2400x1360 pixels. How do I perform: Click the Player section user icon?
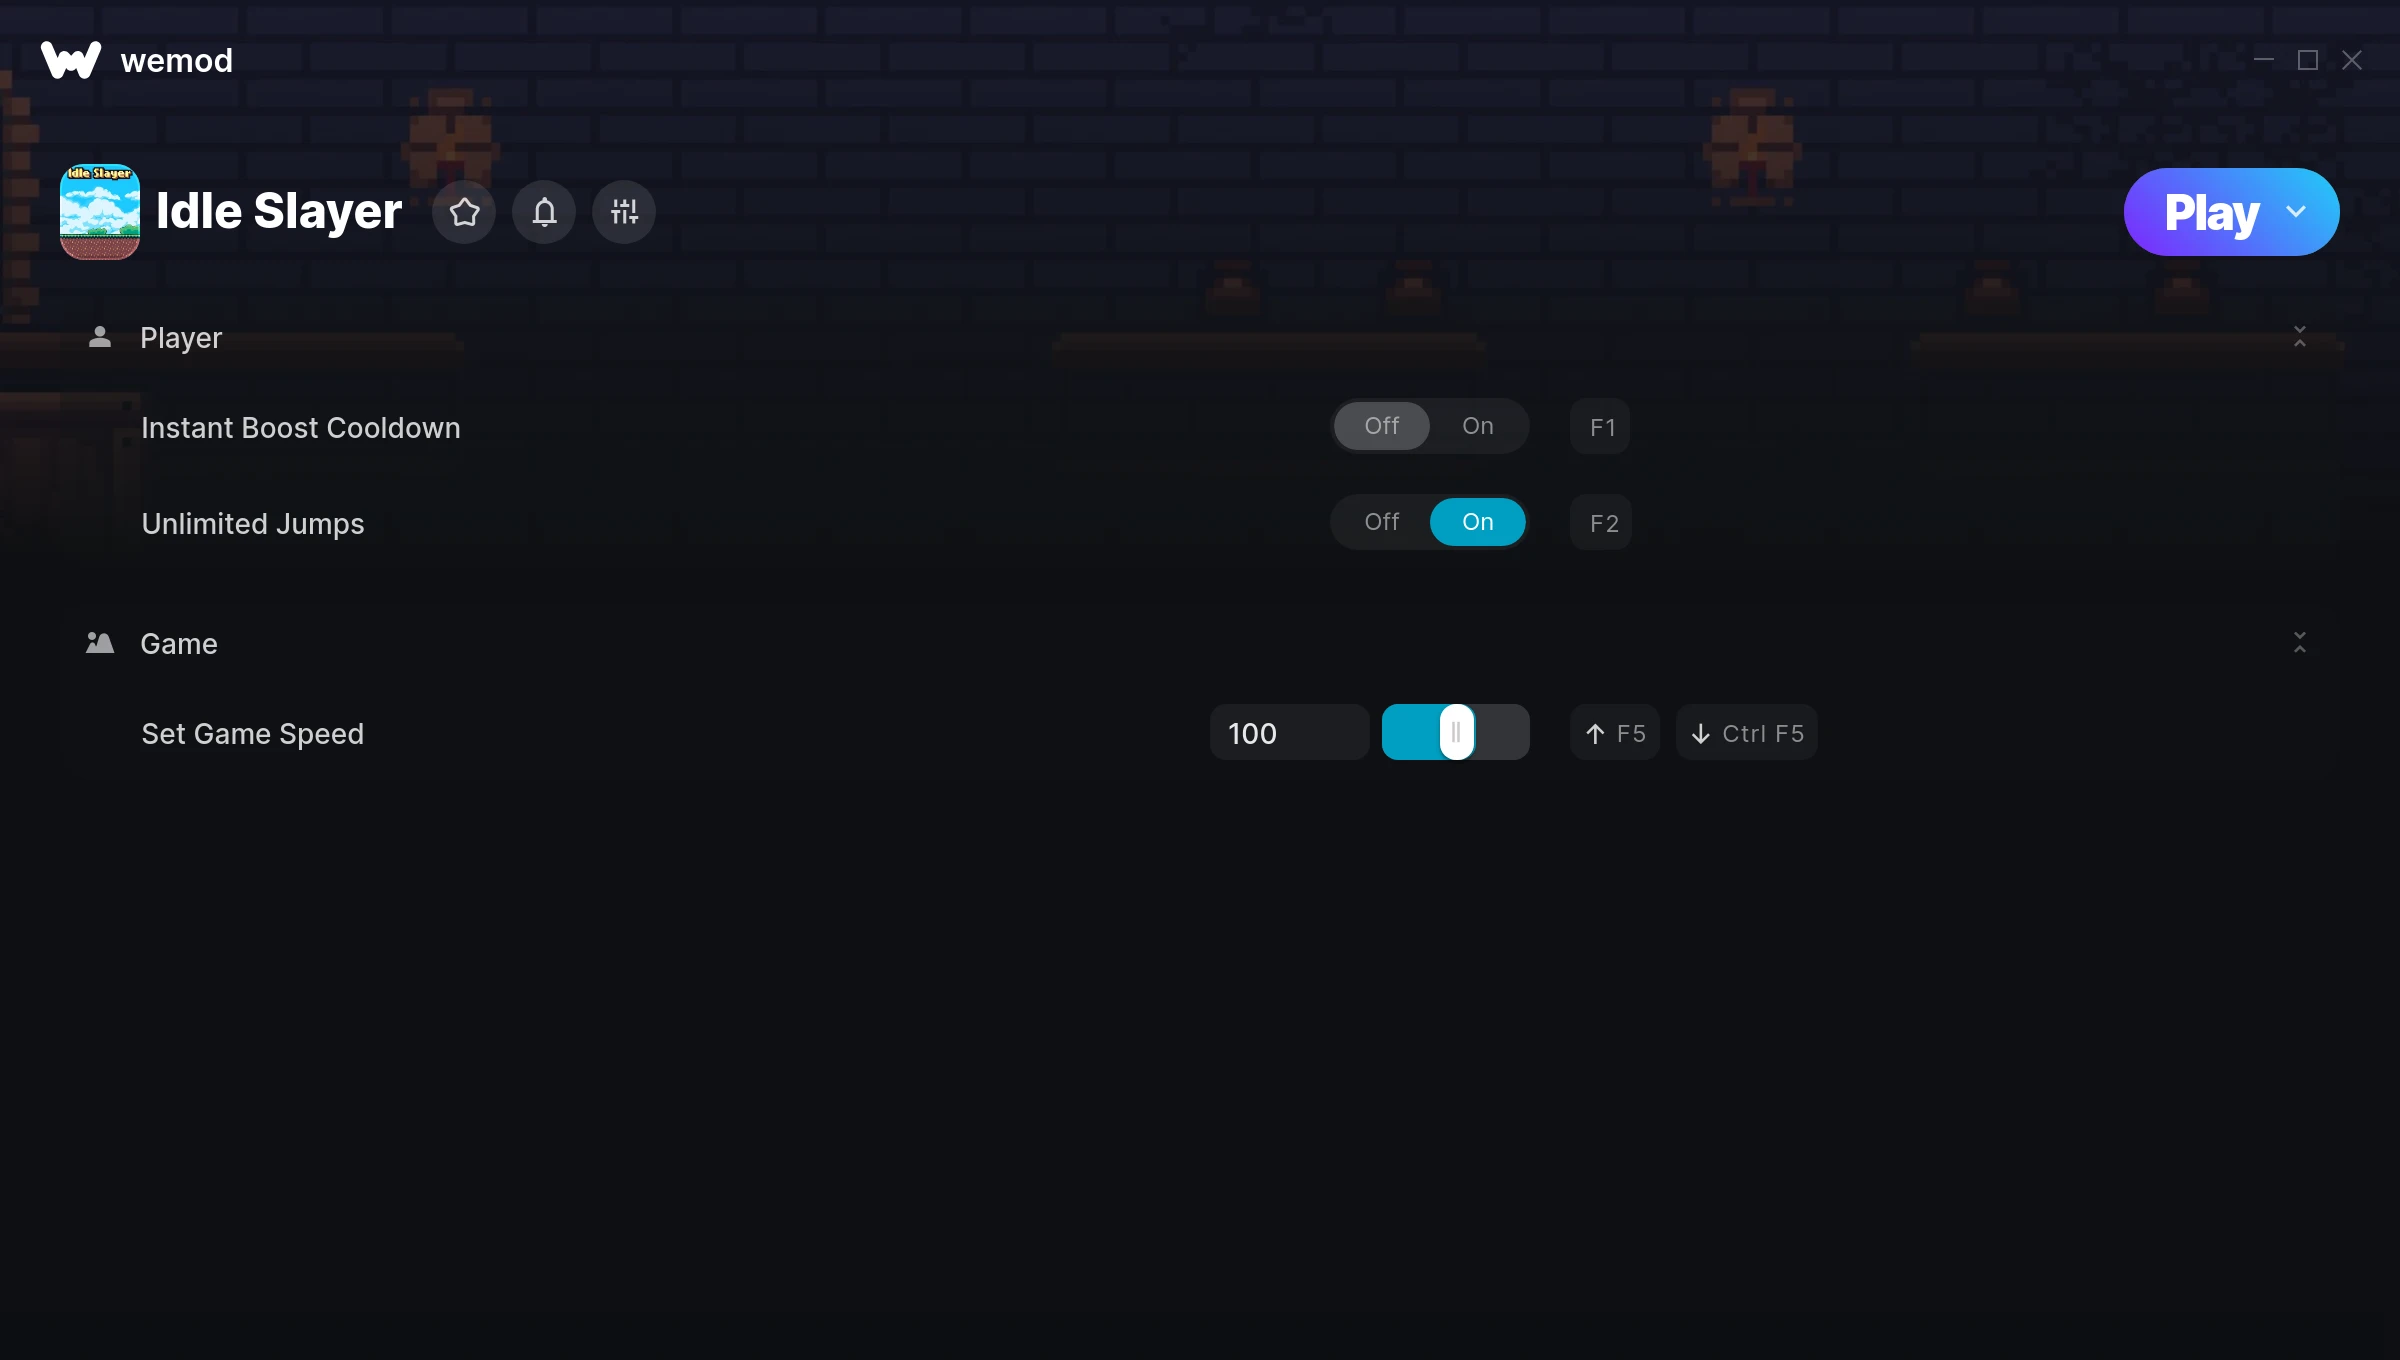101,338
